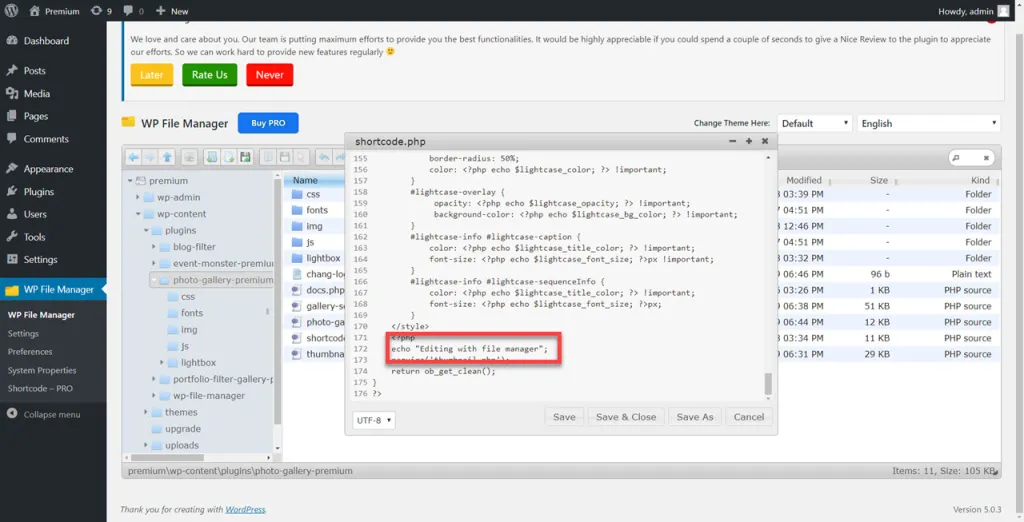The width and height of the screenshot is (1024, 522).
Task: Expand the themes folder arrow
Action: [146, 412]
